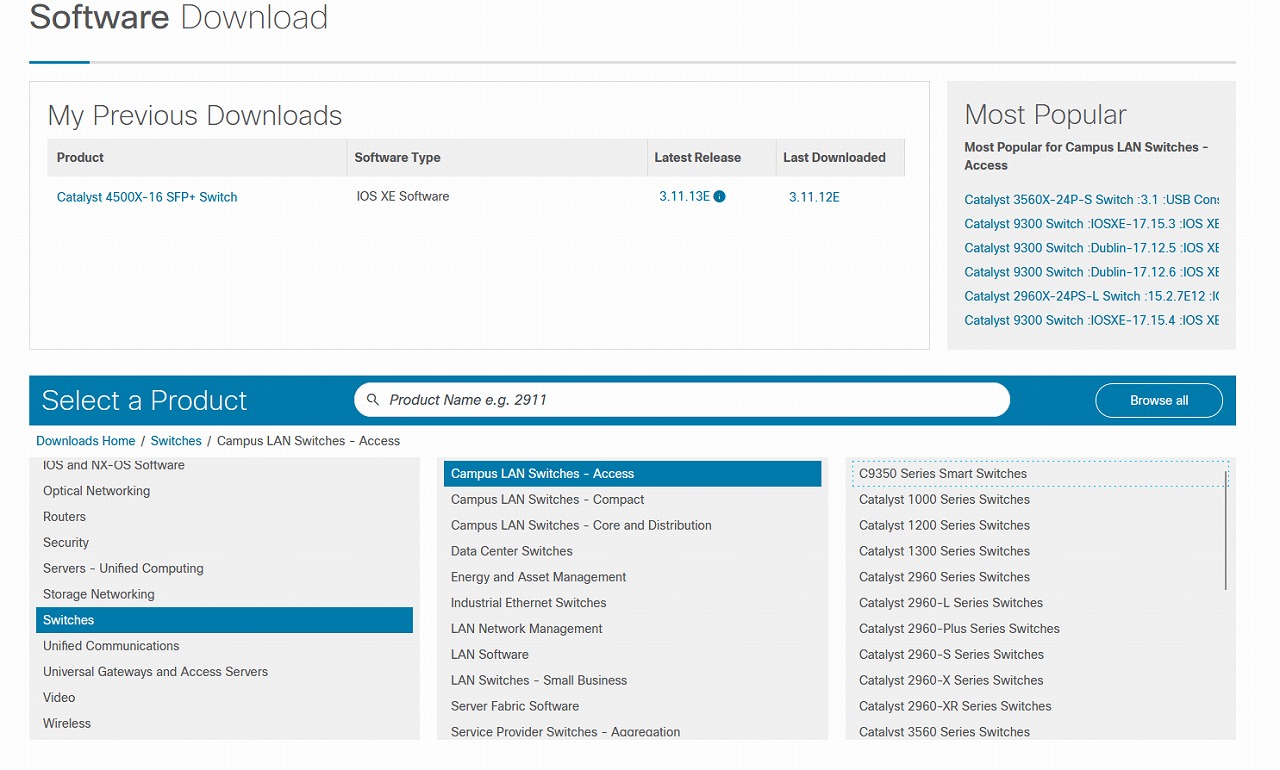Click the product series list scrollbar
The image size is (1280, 770).
click(1226, 530)
